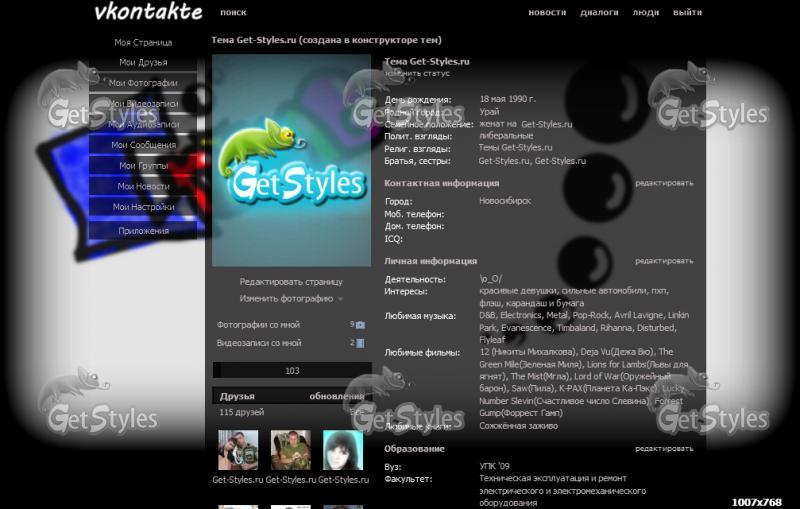
Task: Open the video icon next to 'Видеозаписи со мной'
Action: click(x=360, y=343)
